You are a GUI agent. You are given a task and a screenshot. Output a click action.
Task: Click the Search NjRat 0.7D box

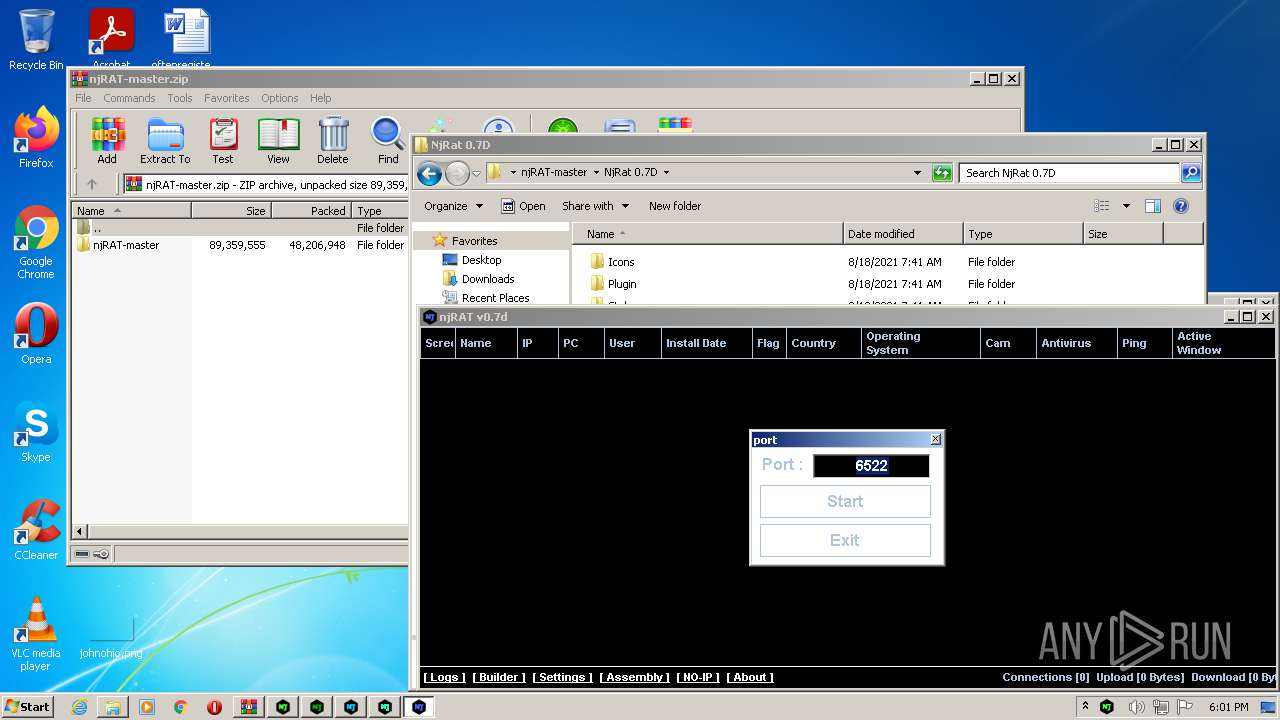click(x=1068, y=173)
